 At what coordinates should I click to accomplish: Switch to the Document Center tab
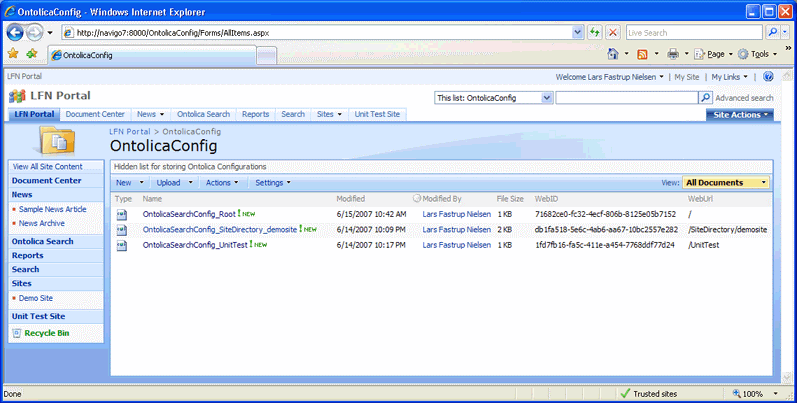(95, 114)
